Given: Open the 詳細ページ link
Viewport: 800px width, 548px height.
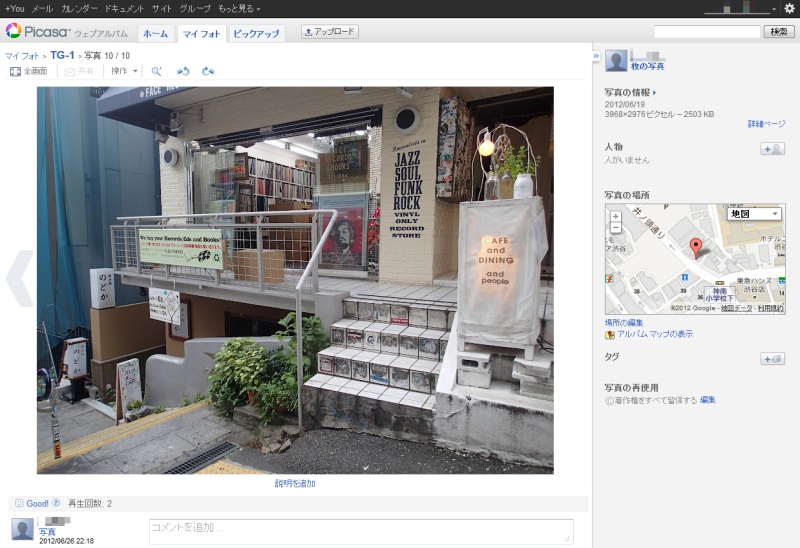Looking at the screenshot, I should [766, 123].
